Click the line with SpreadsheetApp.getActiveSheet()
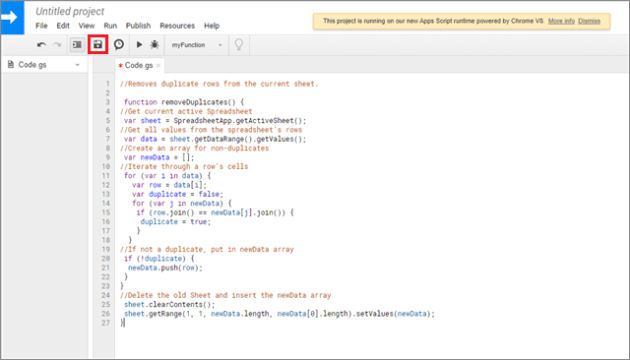Image resolution: width=630 pixels, height=360 pixels. click(x=215, y=121)
